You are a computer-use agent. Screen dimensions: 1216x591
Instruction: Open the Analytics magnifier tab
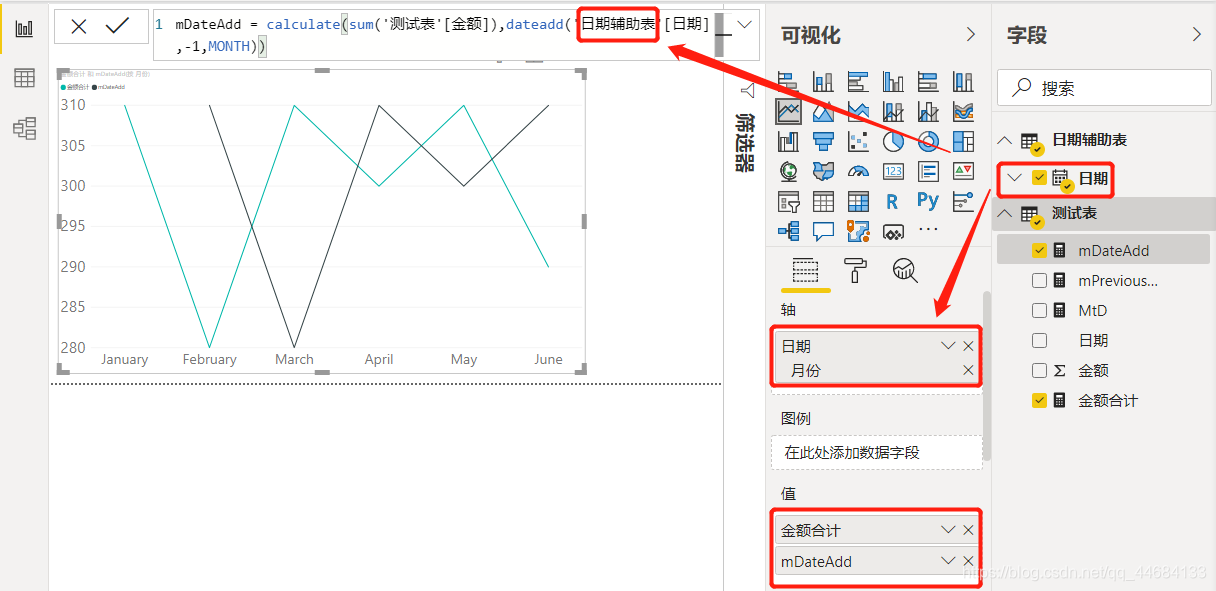coord(904,270)
